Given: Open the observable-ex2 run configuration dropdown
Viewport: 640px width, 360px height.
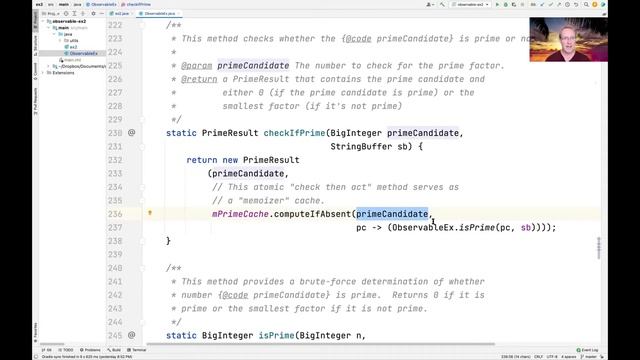Looking at the screenshot, I should (x=470, y=4).
